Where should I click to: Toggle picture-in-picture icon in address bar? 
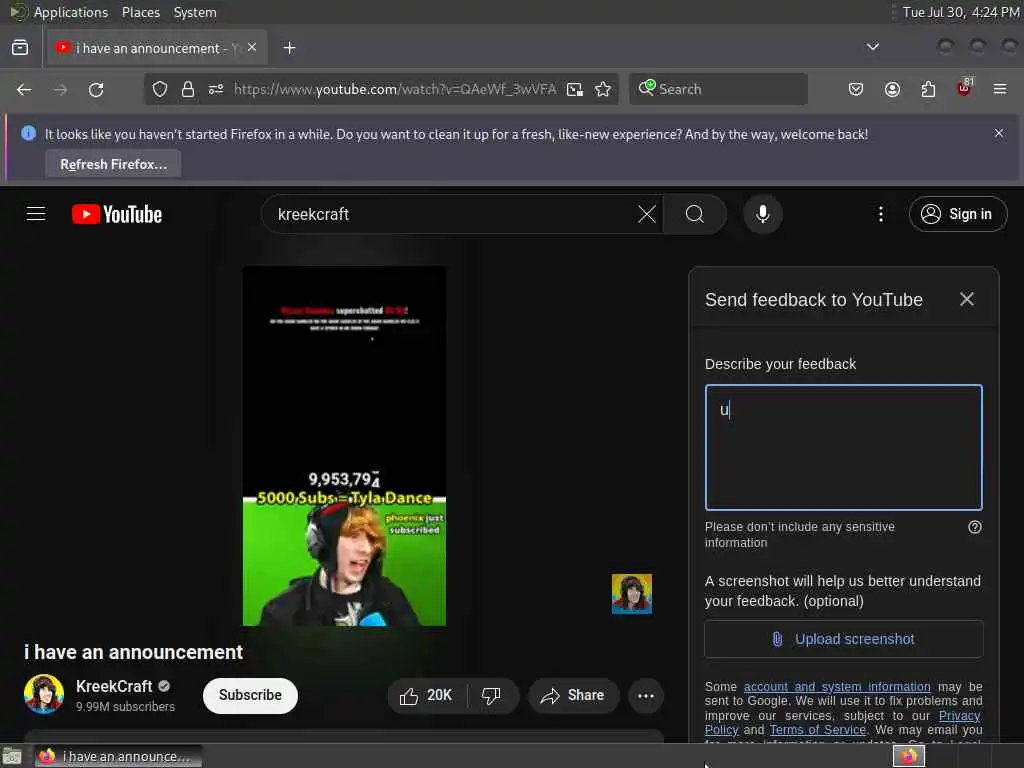coord(575,89)
